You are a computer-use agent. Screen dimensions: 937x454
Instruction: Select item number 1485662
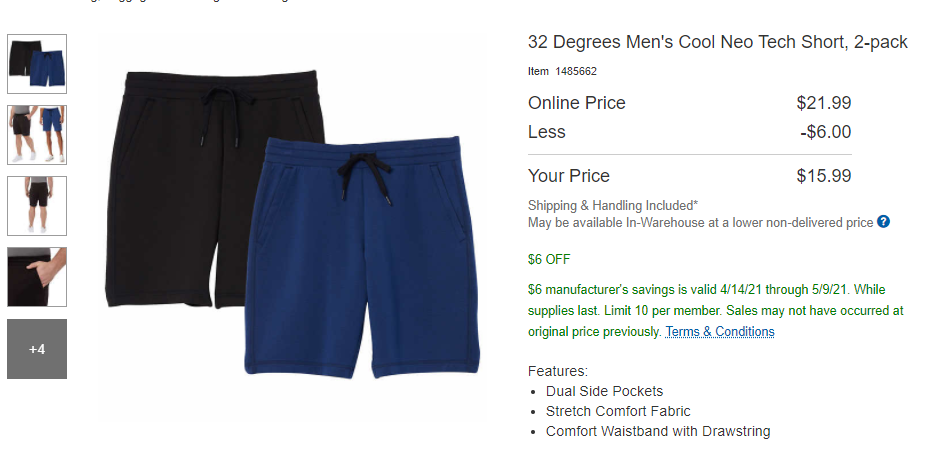[x=576, y=71]
